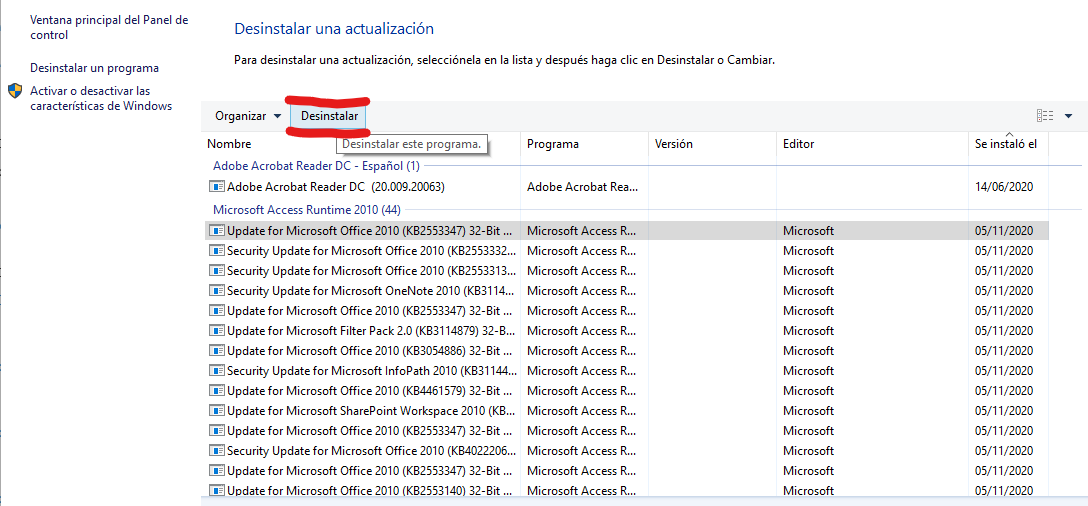Open the view options dropdown arrow

coord(1069,116)
